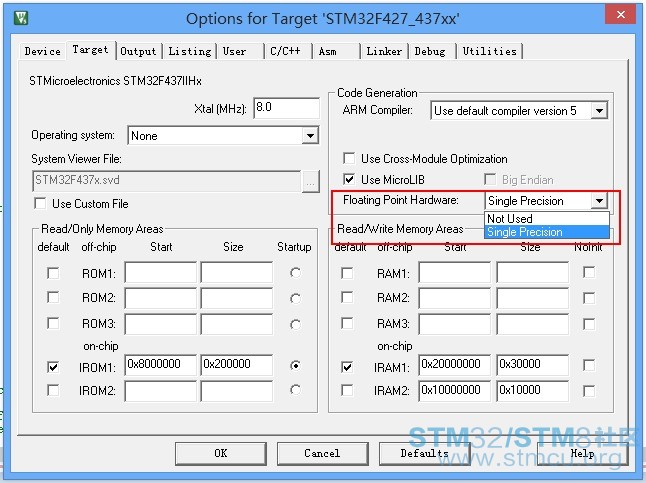
Task: Click the System Viewer File browse button
Action: click(311, 181)
